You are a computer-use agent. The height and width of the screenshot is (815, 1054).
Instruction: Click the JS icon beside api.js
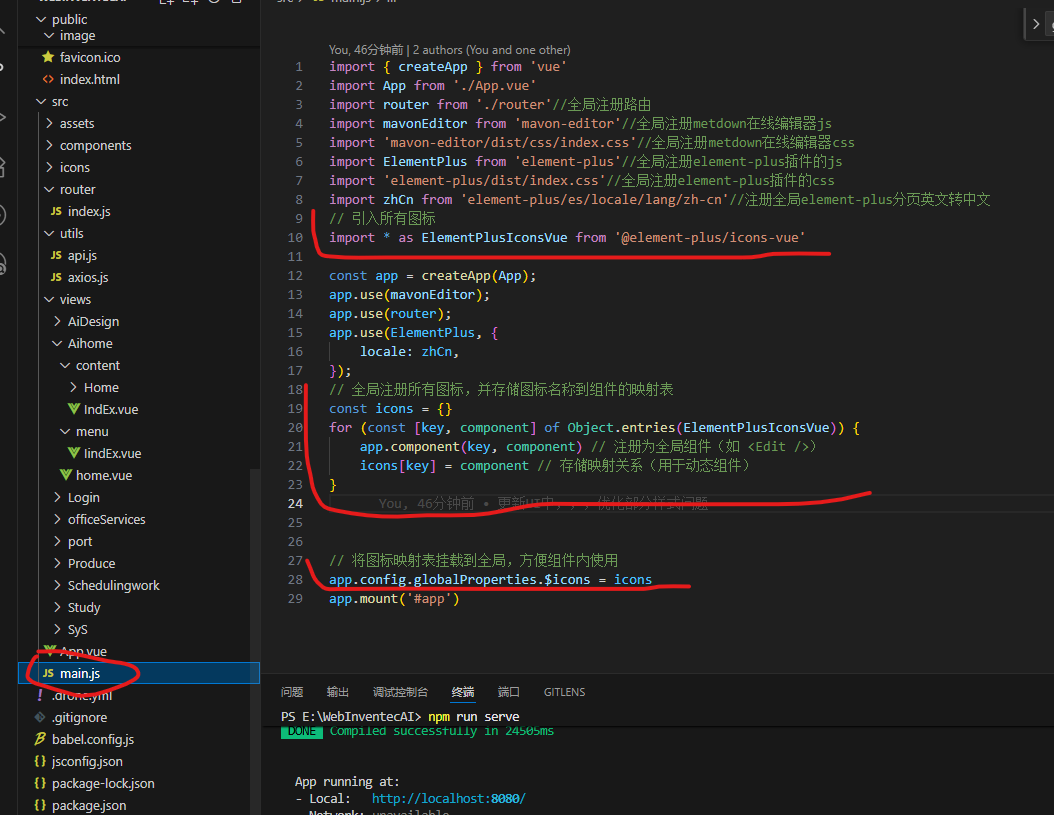tap(56, 256)
